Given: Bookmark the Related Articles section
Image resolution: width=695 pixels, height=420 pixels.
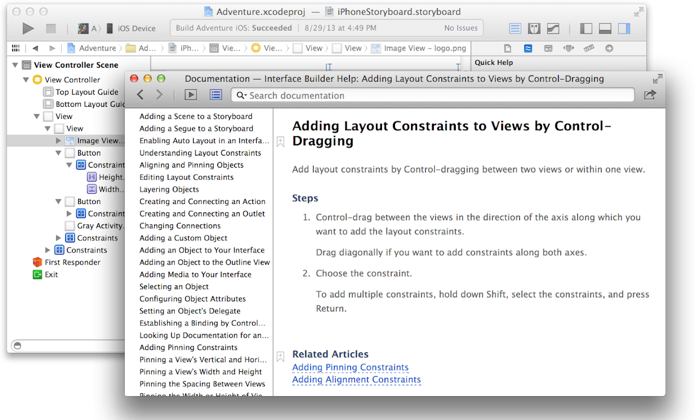Looking at the screenshot, I should click(281, 357).
